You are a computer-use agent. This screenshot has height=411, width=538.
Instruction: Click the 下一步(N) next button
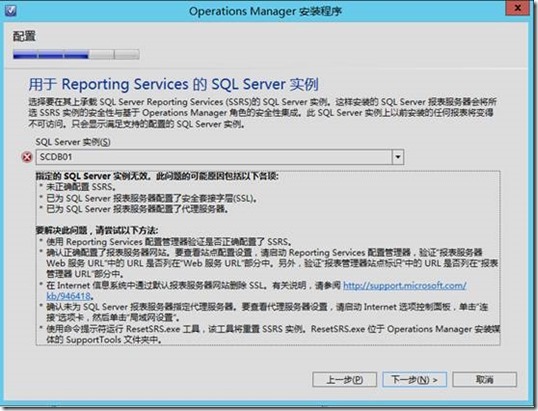(414, 380)
